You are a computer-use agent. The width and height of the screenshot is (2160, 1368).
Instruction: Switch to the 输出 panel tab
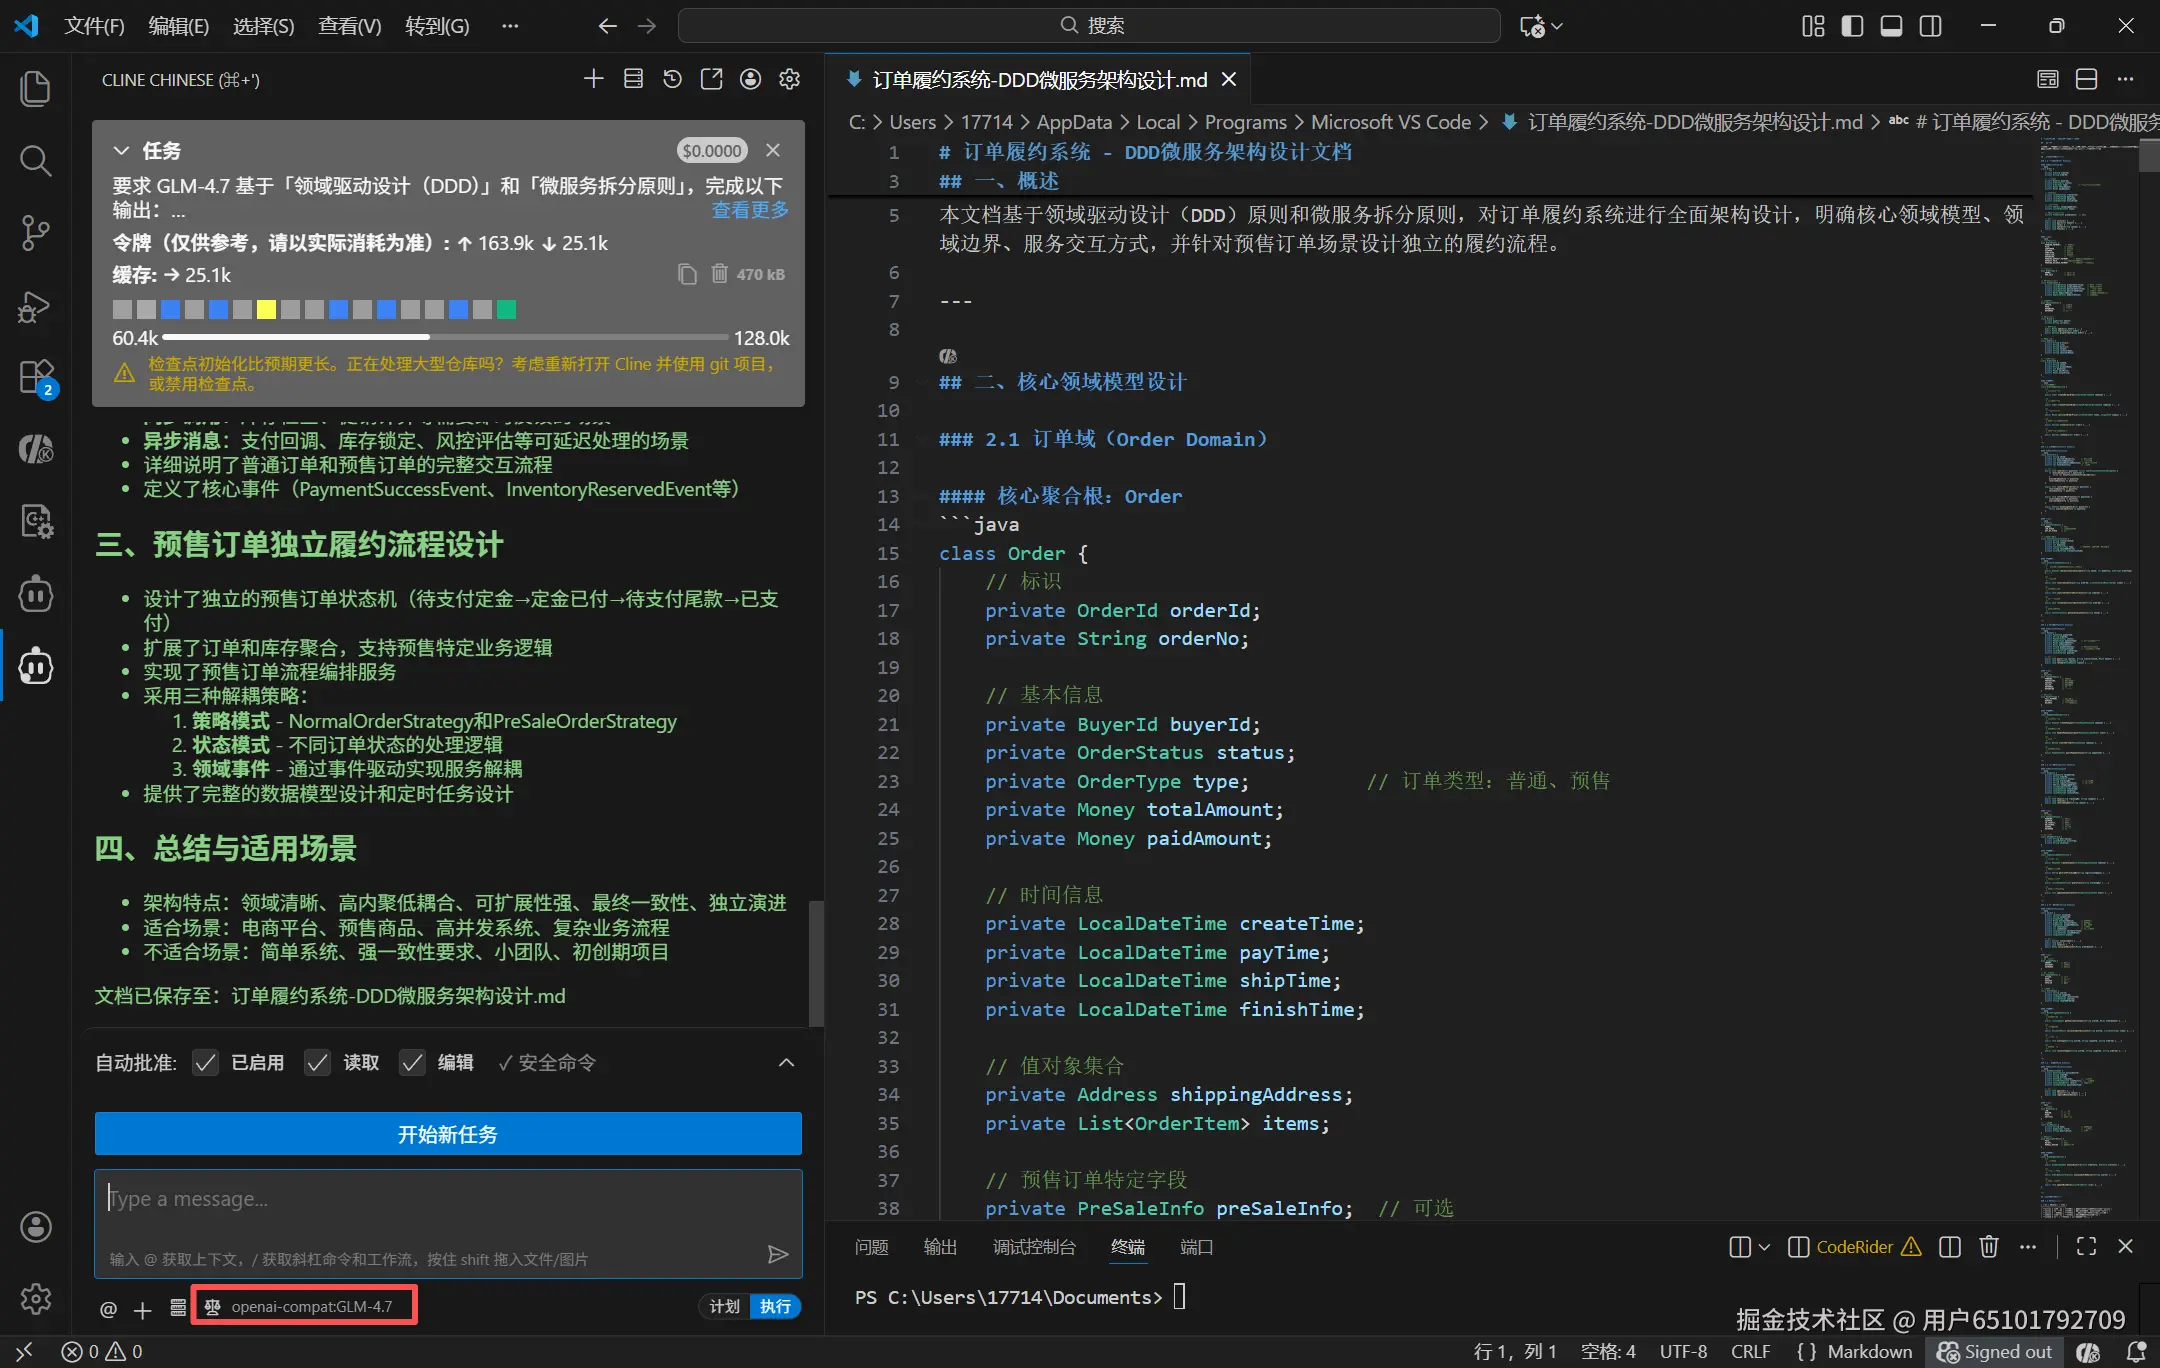tap(939, 1247)
